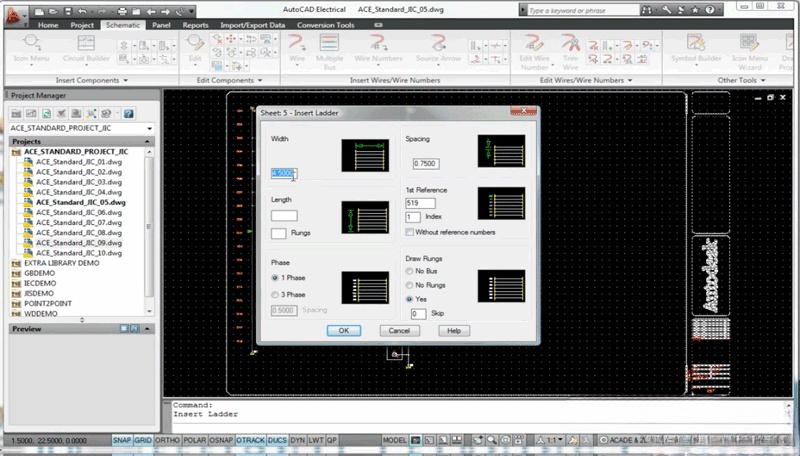The height and width of the screenshot is (456, 800).
Task: Click the MODEL button in status bar
Action: pyautogui.click(x=394, y=440)
